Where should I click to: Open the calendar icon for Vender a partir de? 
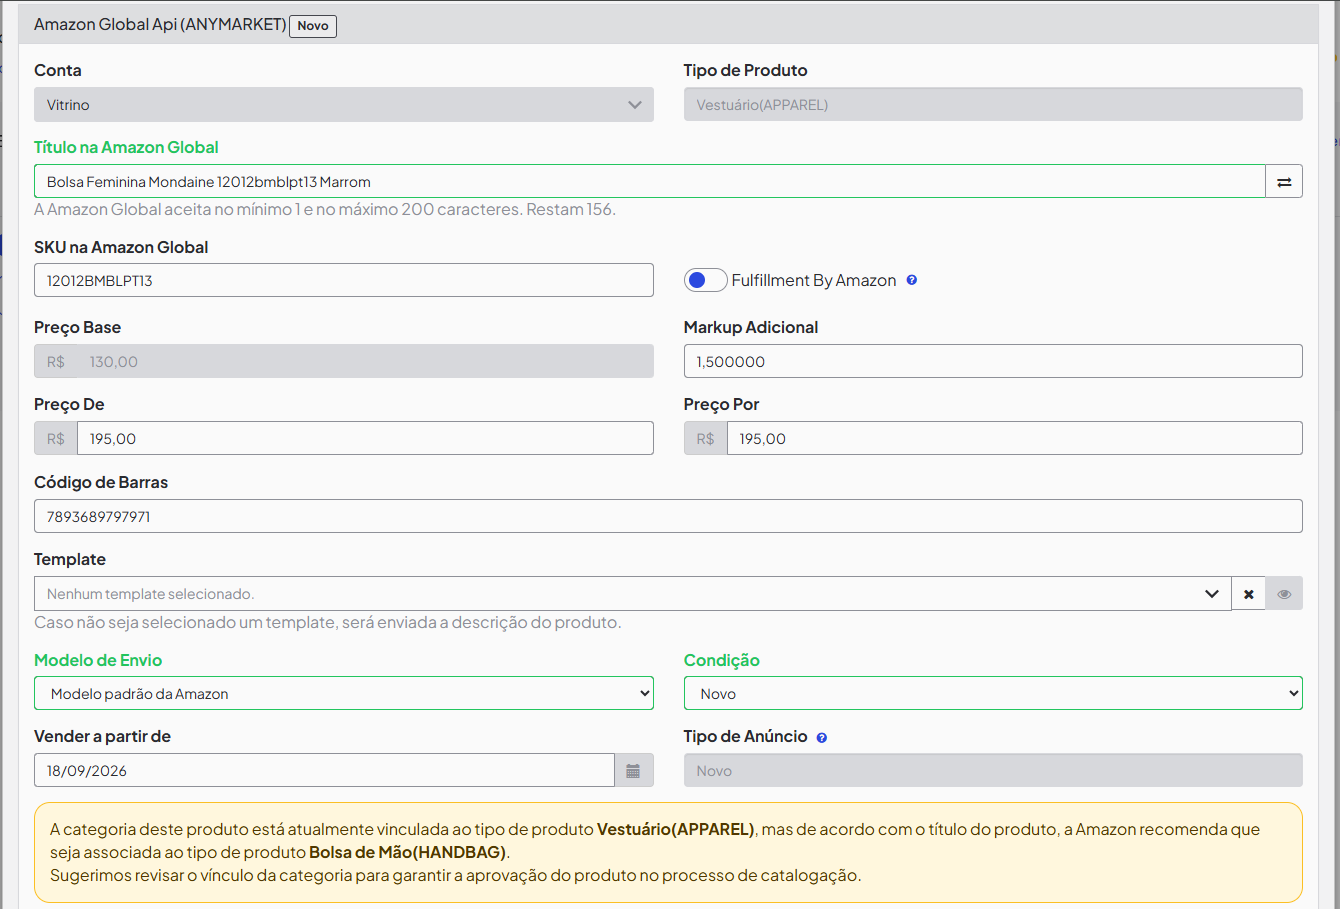[633, 771]
